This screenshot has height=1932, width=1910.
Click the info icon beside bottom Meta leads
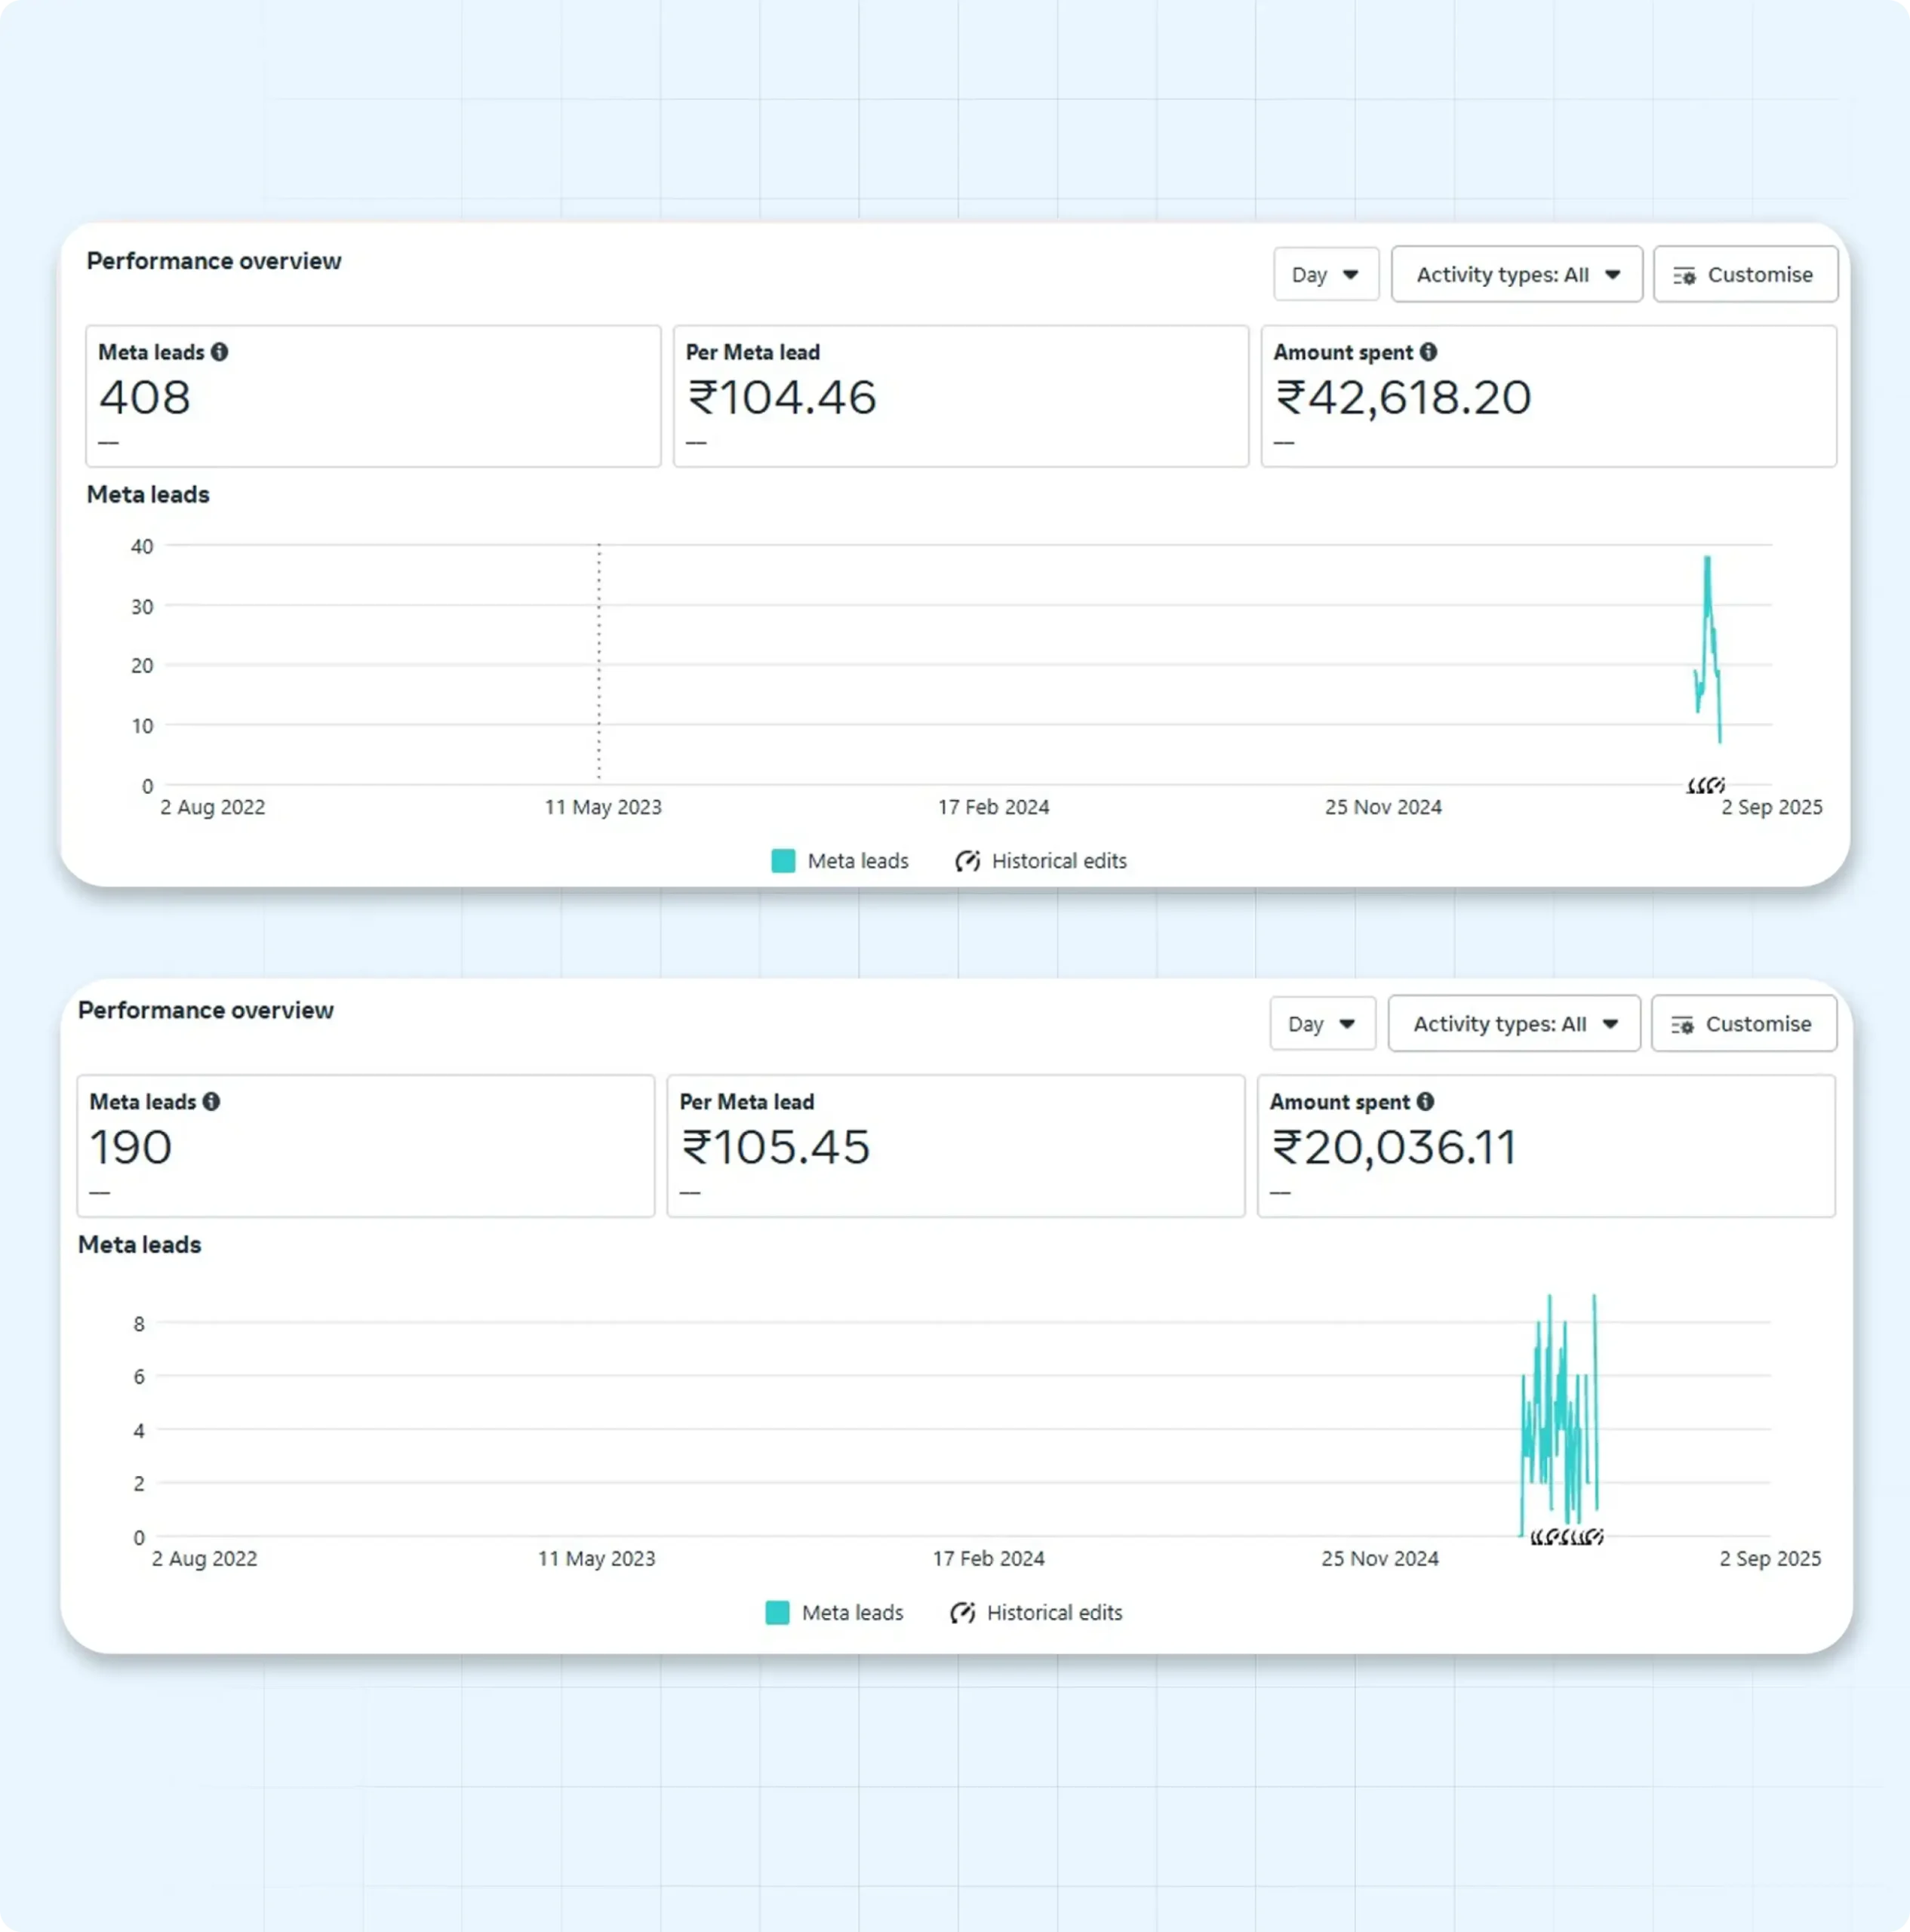[211, 1101]
